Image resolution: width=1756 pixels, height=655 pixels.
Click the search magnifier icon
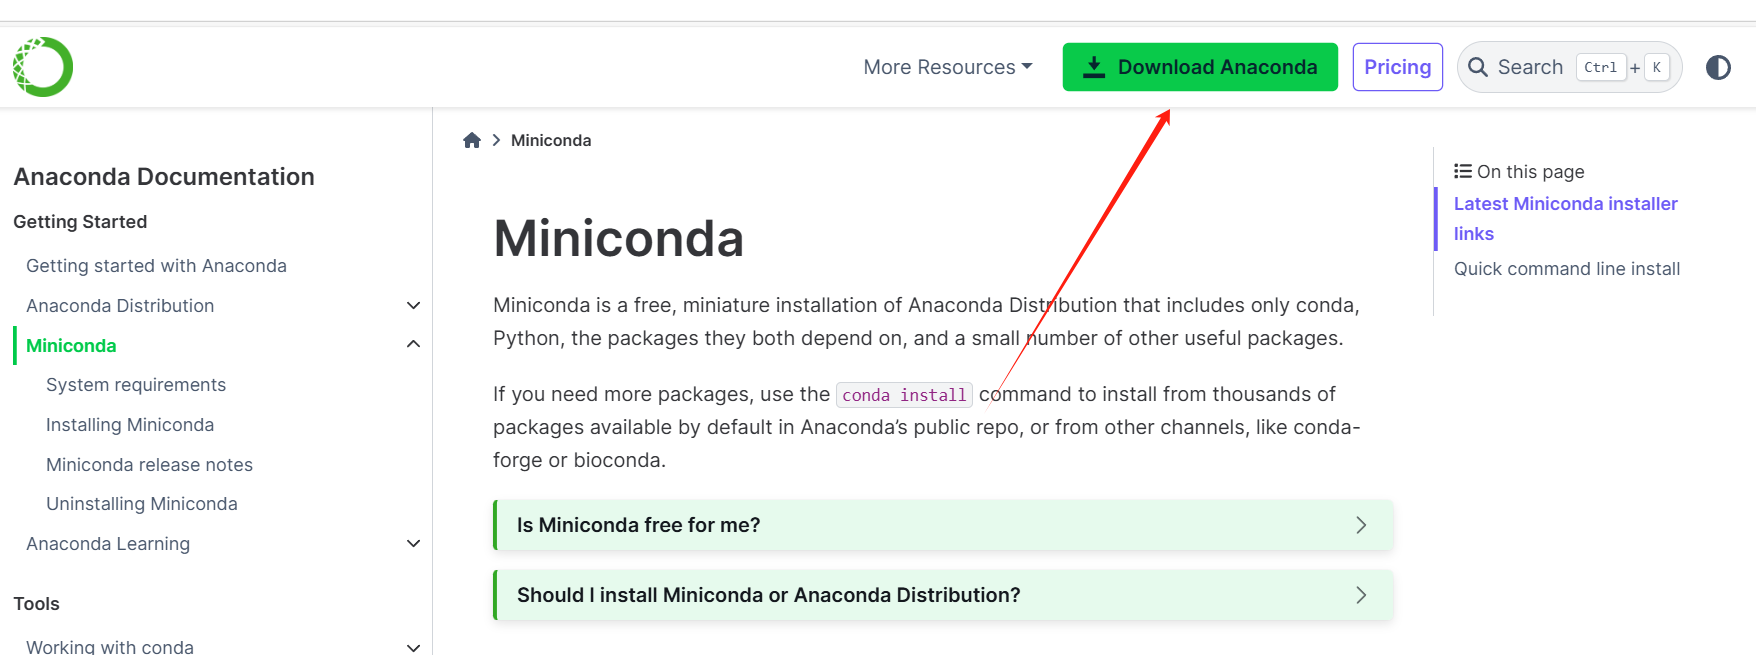pos(1478,67)
